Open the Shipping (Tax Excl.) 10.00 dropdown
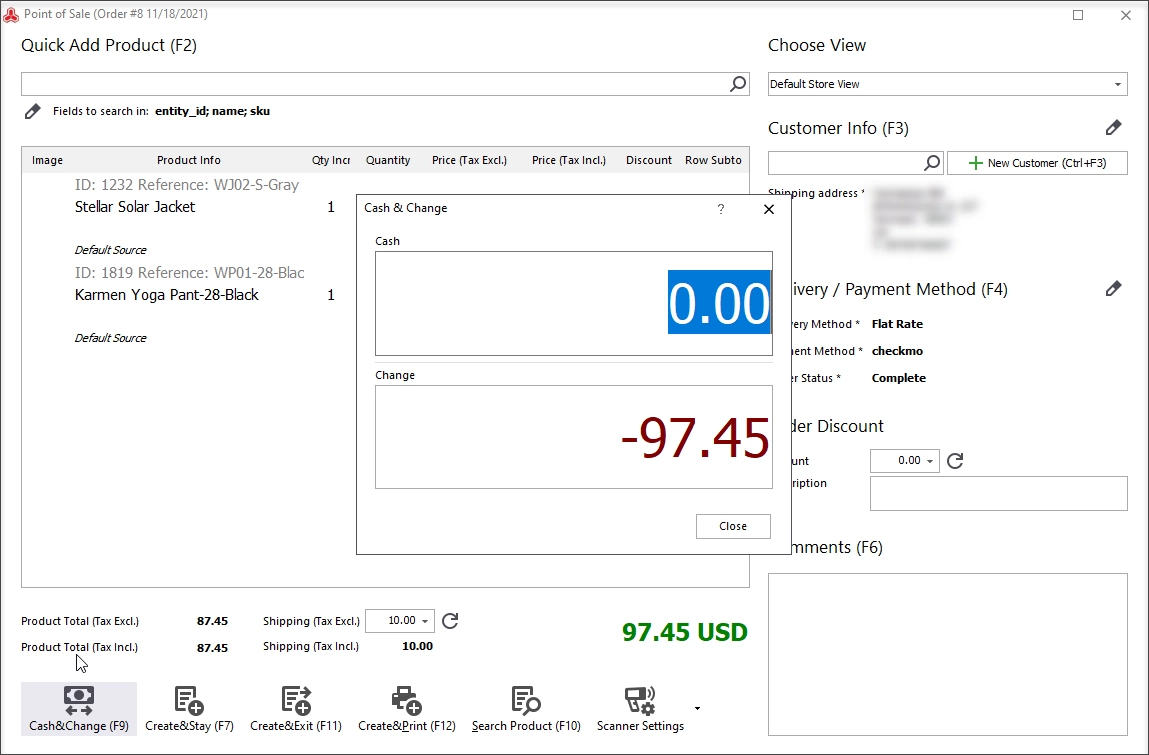This screenshot has width=1149, height=755. click(x=425, y=621)
